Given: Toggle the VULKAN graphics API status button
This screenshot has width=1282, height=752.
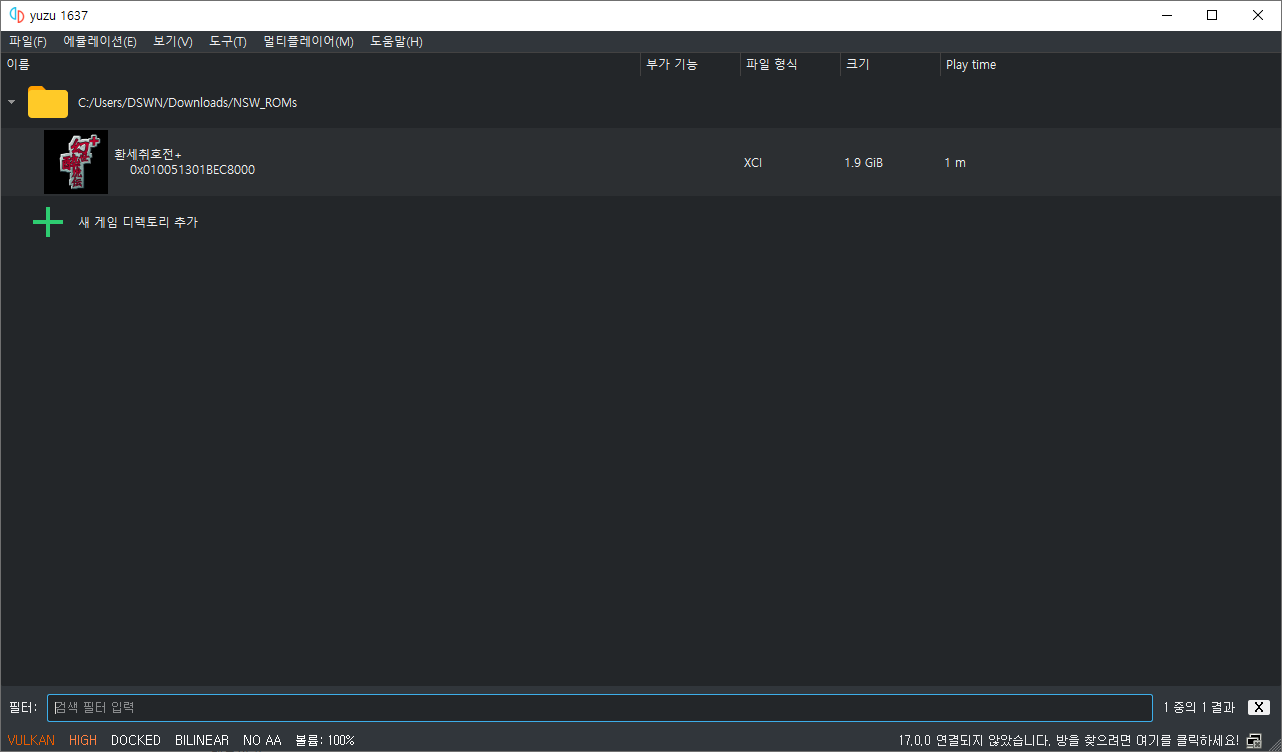Looking at the screenshot, I should click(x=31, y=740).
